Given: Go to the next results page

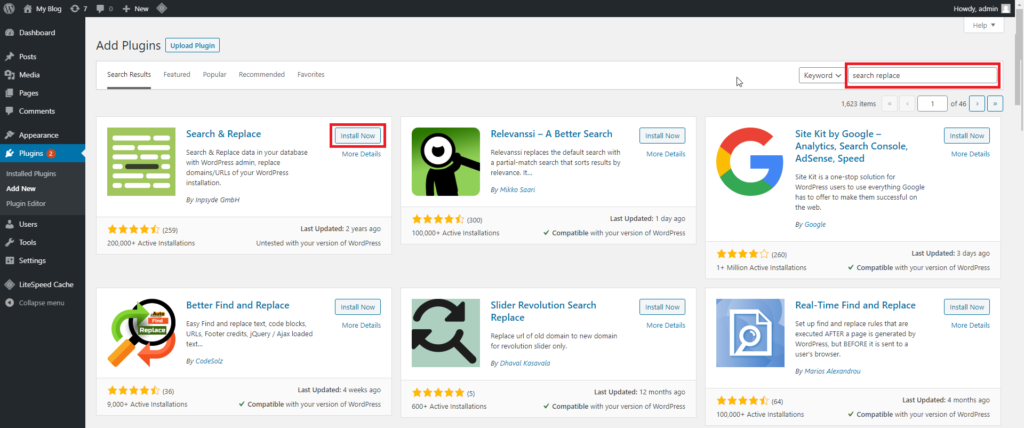Looking at the screenshot, I should point(977,103).
